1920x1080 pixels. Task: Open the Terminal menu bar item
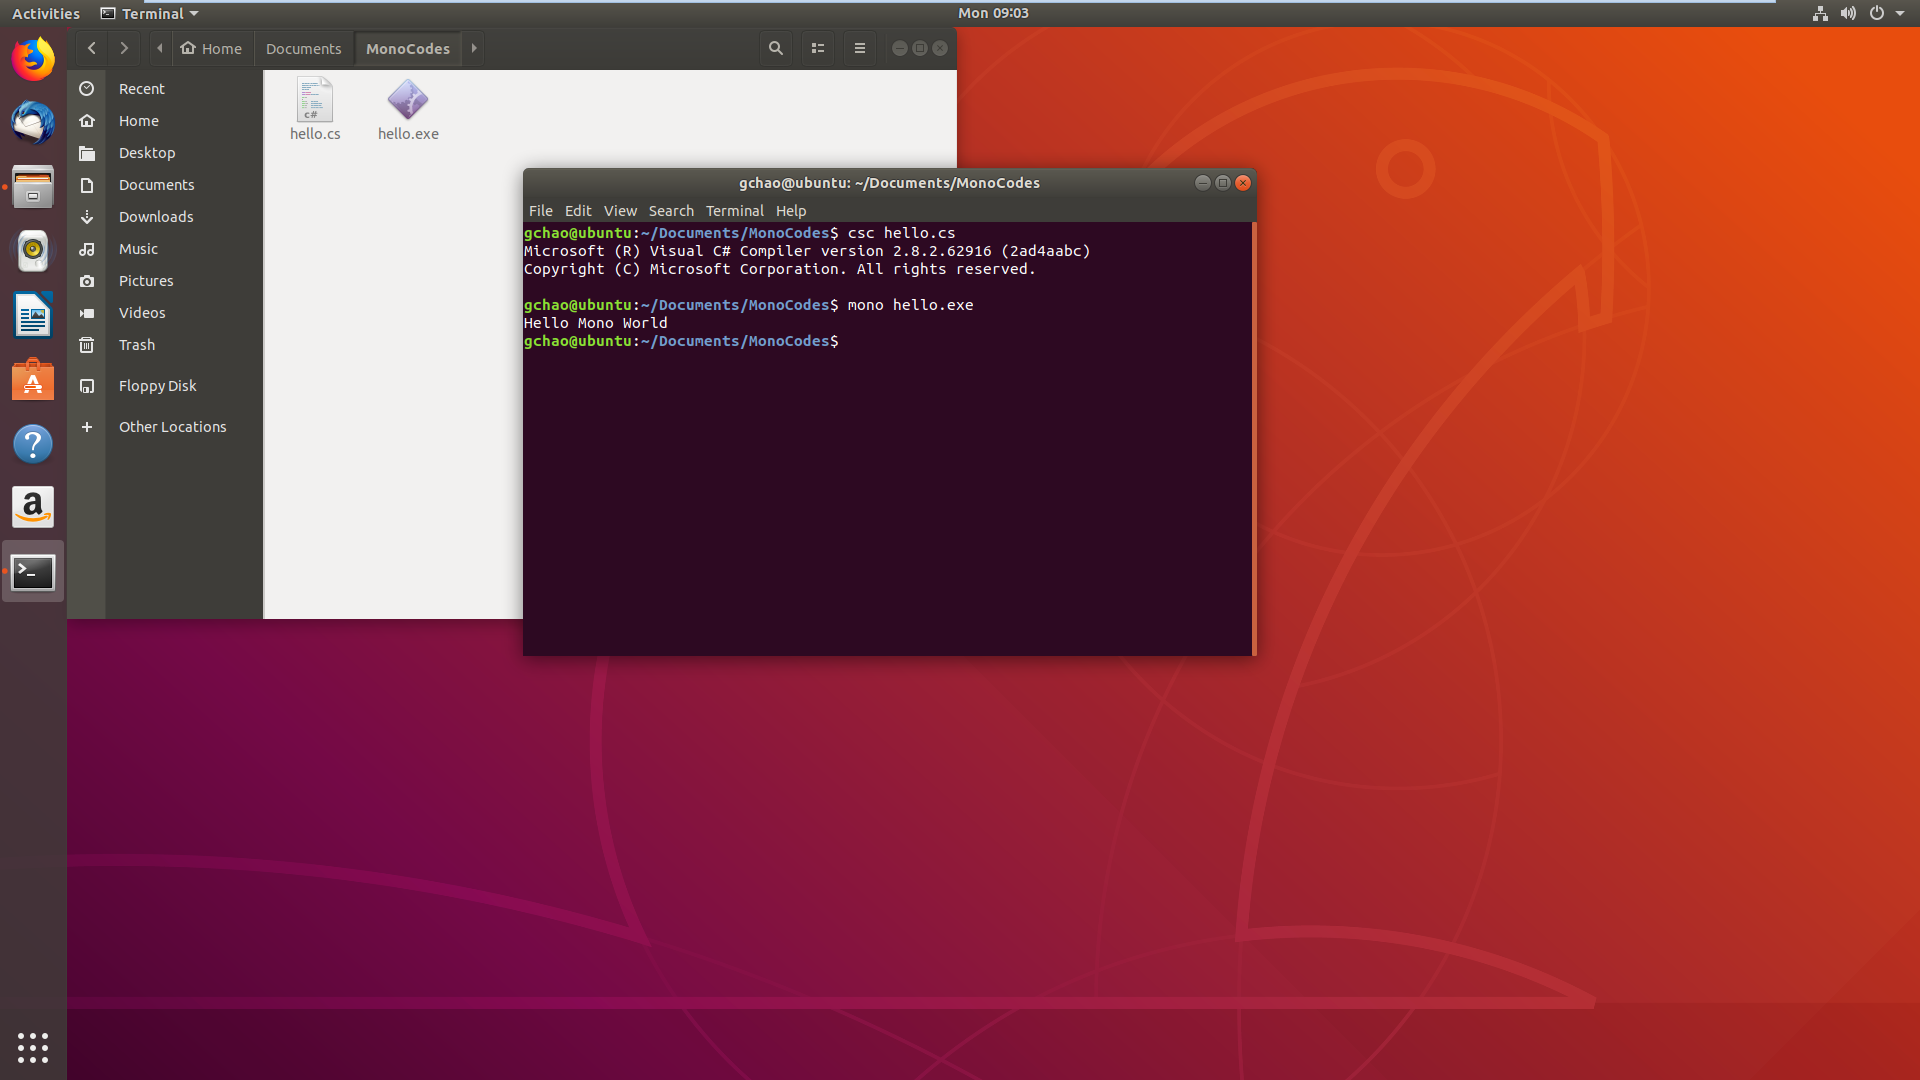(735, 210)
